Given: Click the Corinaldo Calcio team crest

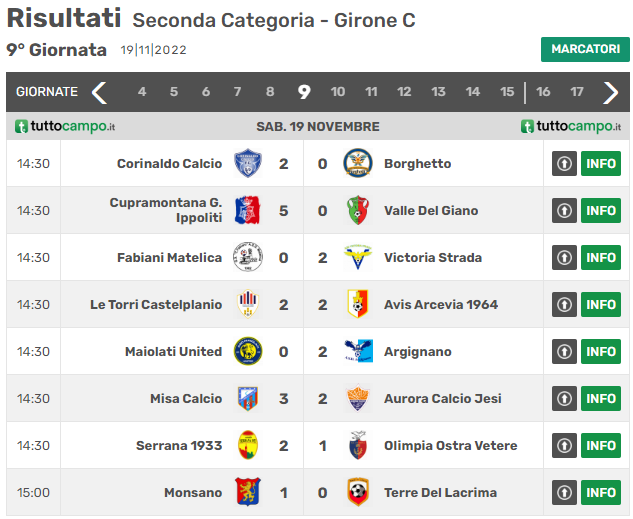Looking at the screenshot, I should coord(248,163).
